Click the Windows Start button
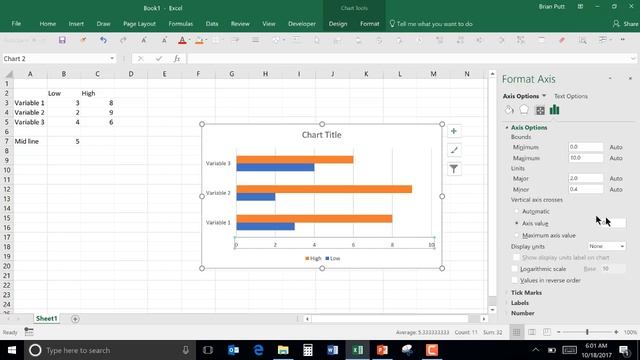Screen dimensions: 640x360 [12, 350]
